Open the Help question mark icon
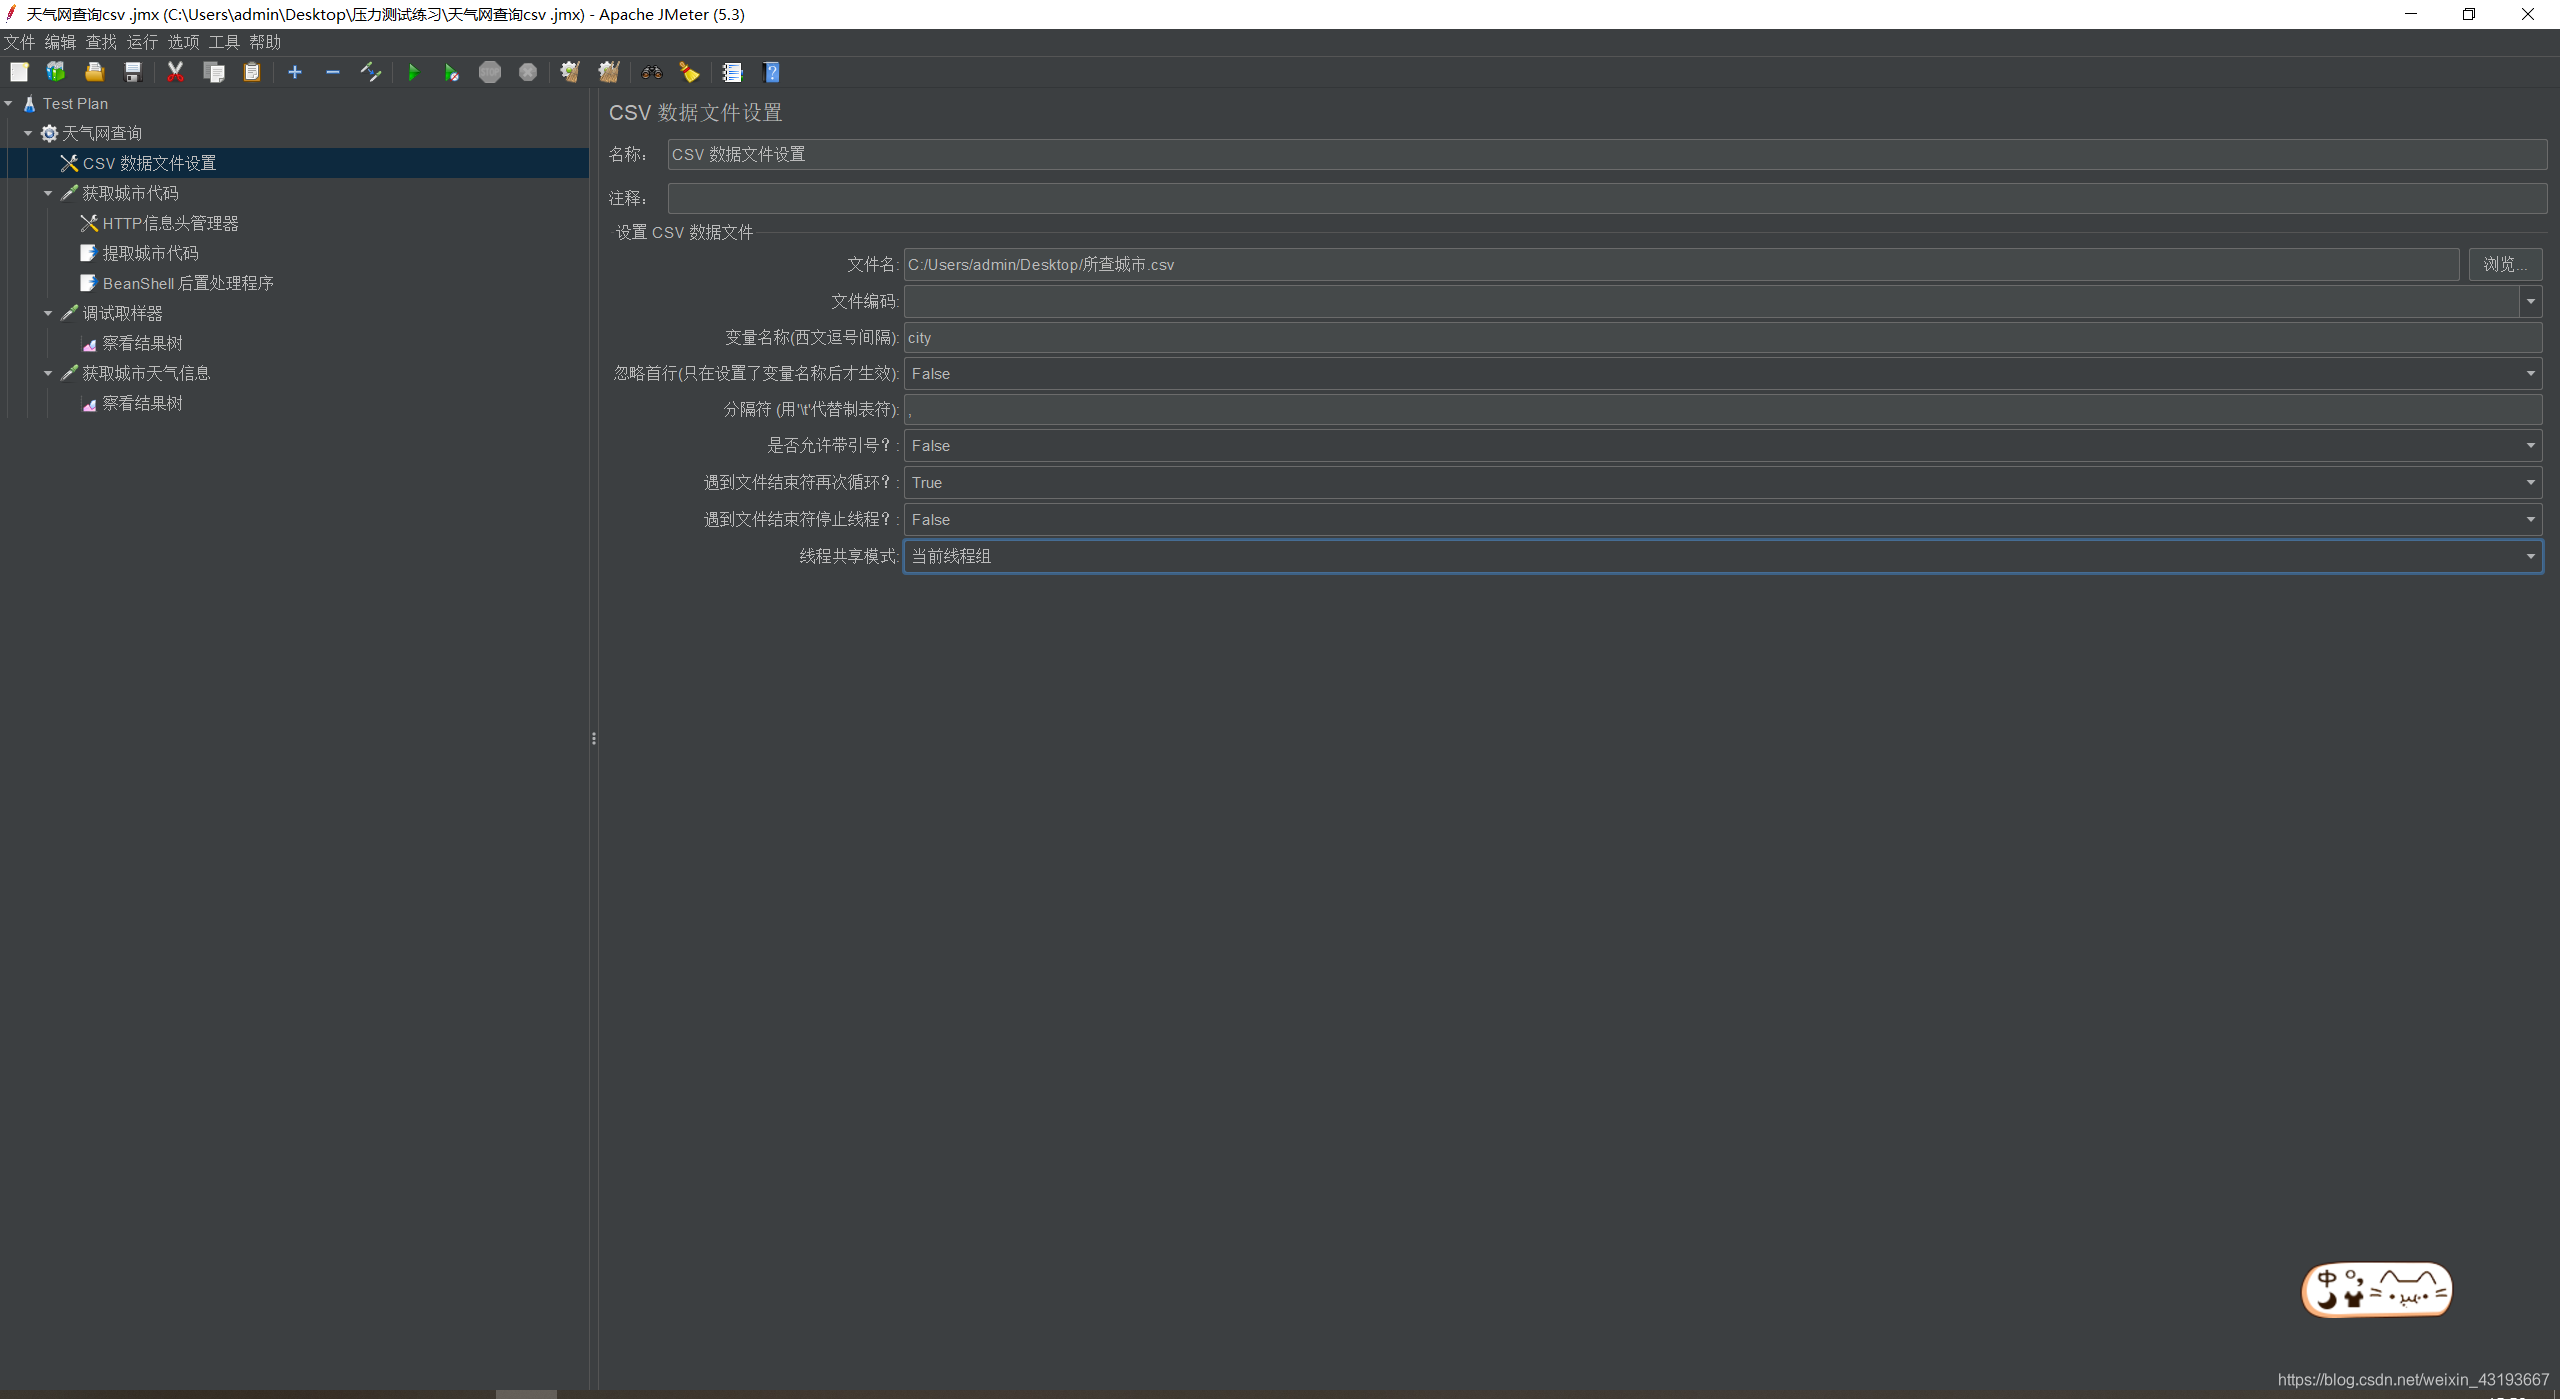2560x1399 pixels. 771,72
